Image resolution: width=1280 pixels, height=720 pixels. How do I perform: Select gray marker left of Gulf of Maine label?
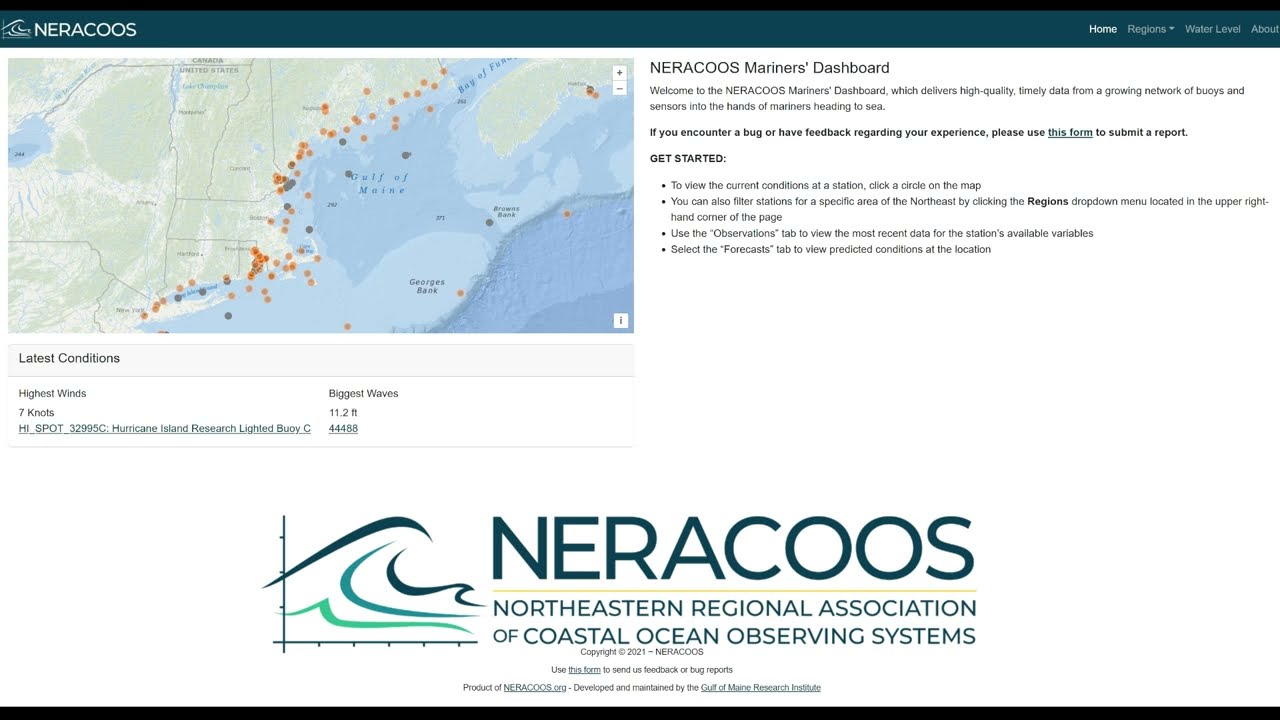[349, 174]
